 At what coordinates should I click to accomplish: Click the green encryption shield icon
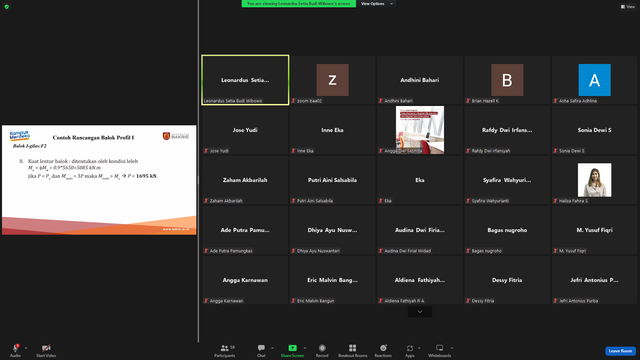tap(7, 7)
